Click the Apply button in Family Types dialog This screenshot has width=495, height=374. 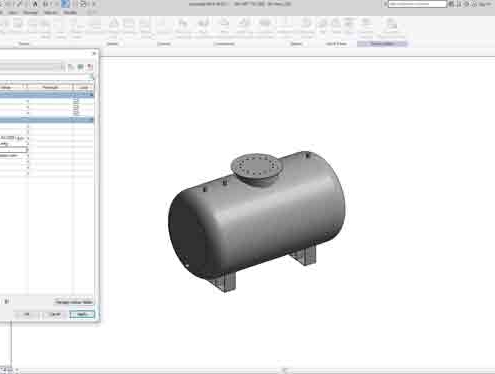pyautogui.click(x=82, y=314)
